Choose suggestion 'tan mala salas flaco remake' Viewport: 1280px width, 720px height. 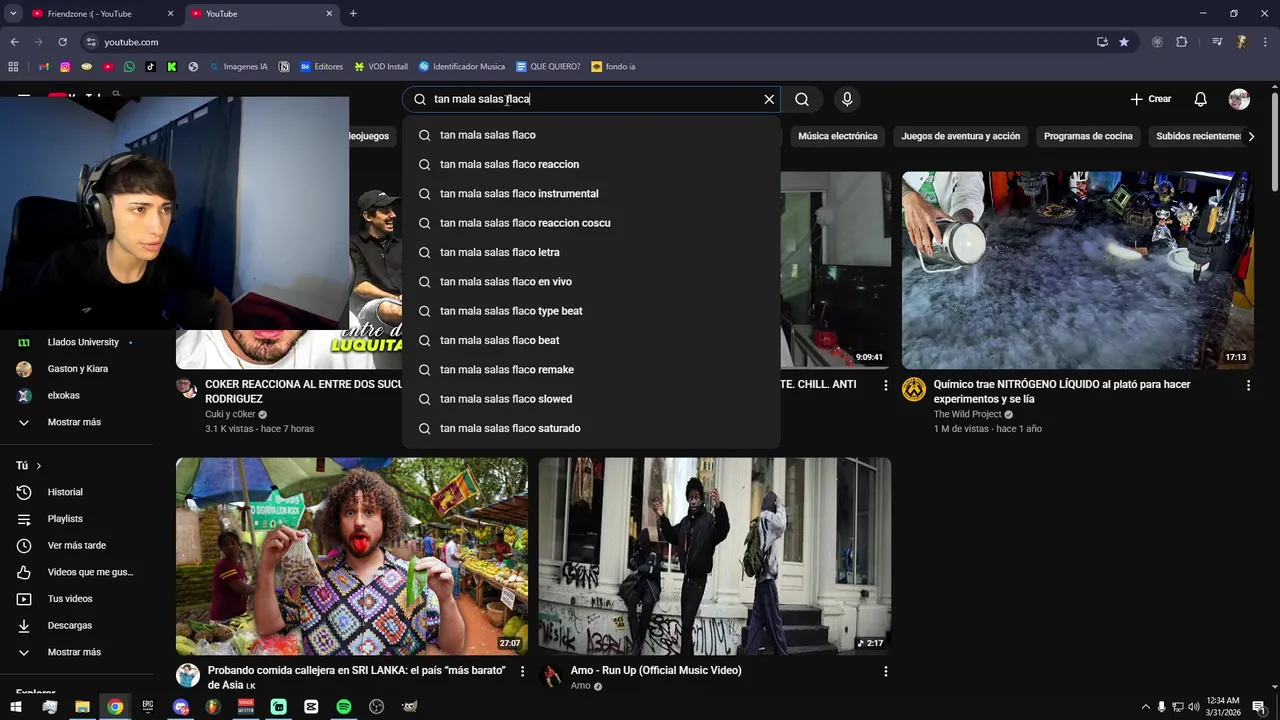pos(591,370)
